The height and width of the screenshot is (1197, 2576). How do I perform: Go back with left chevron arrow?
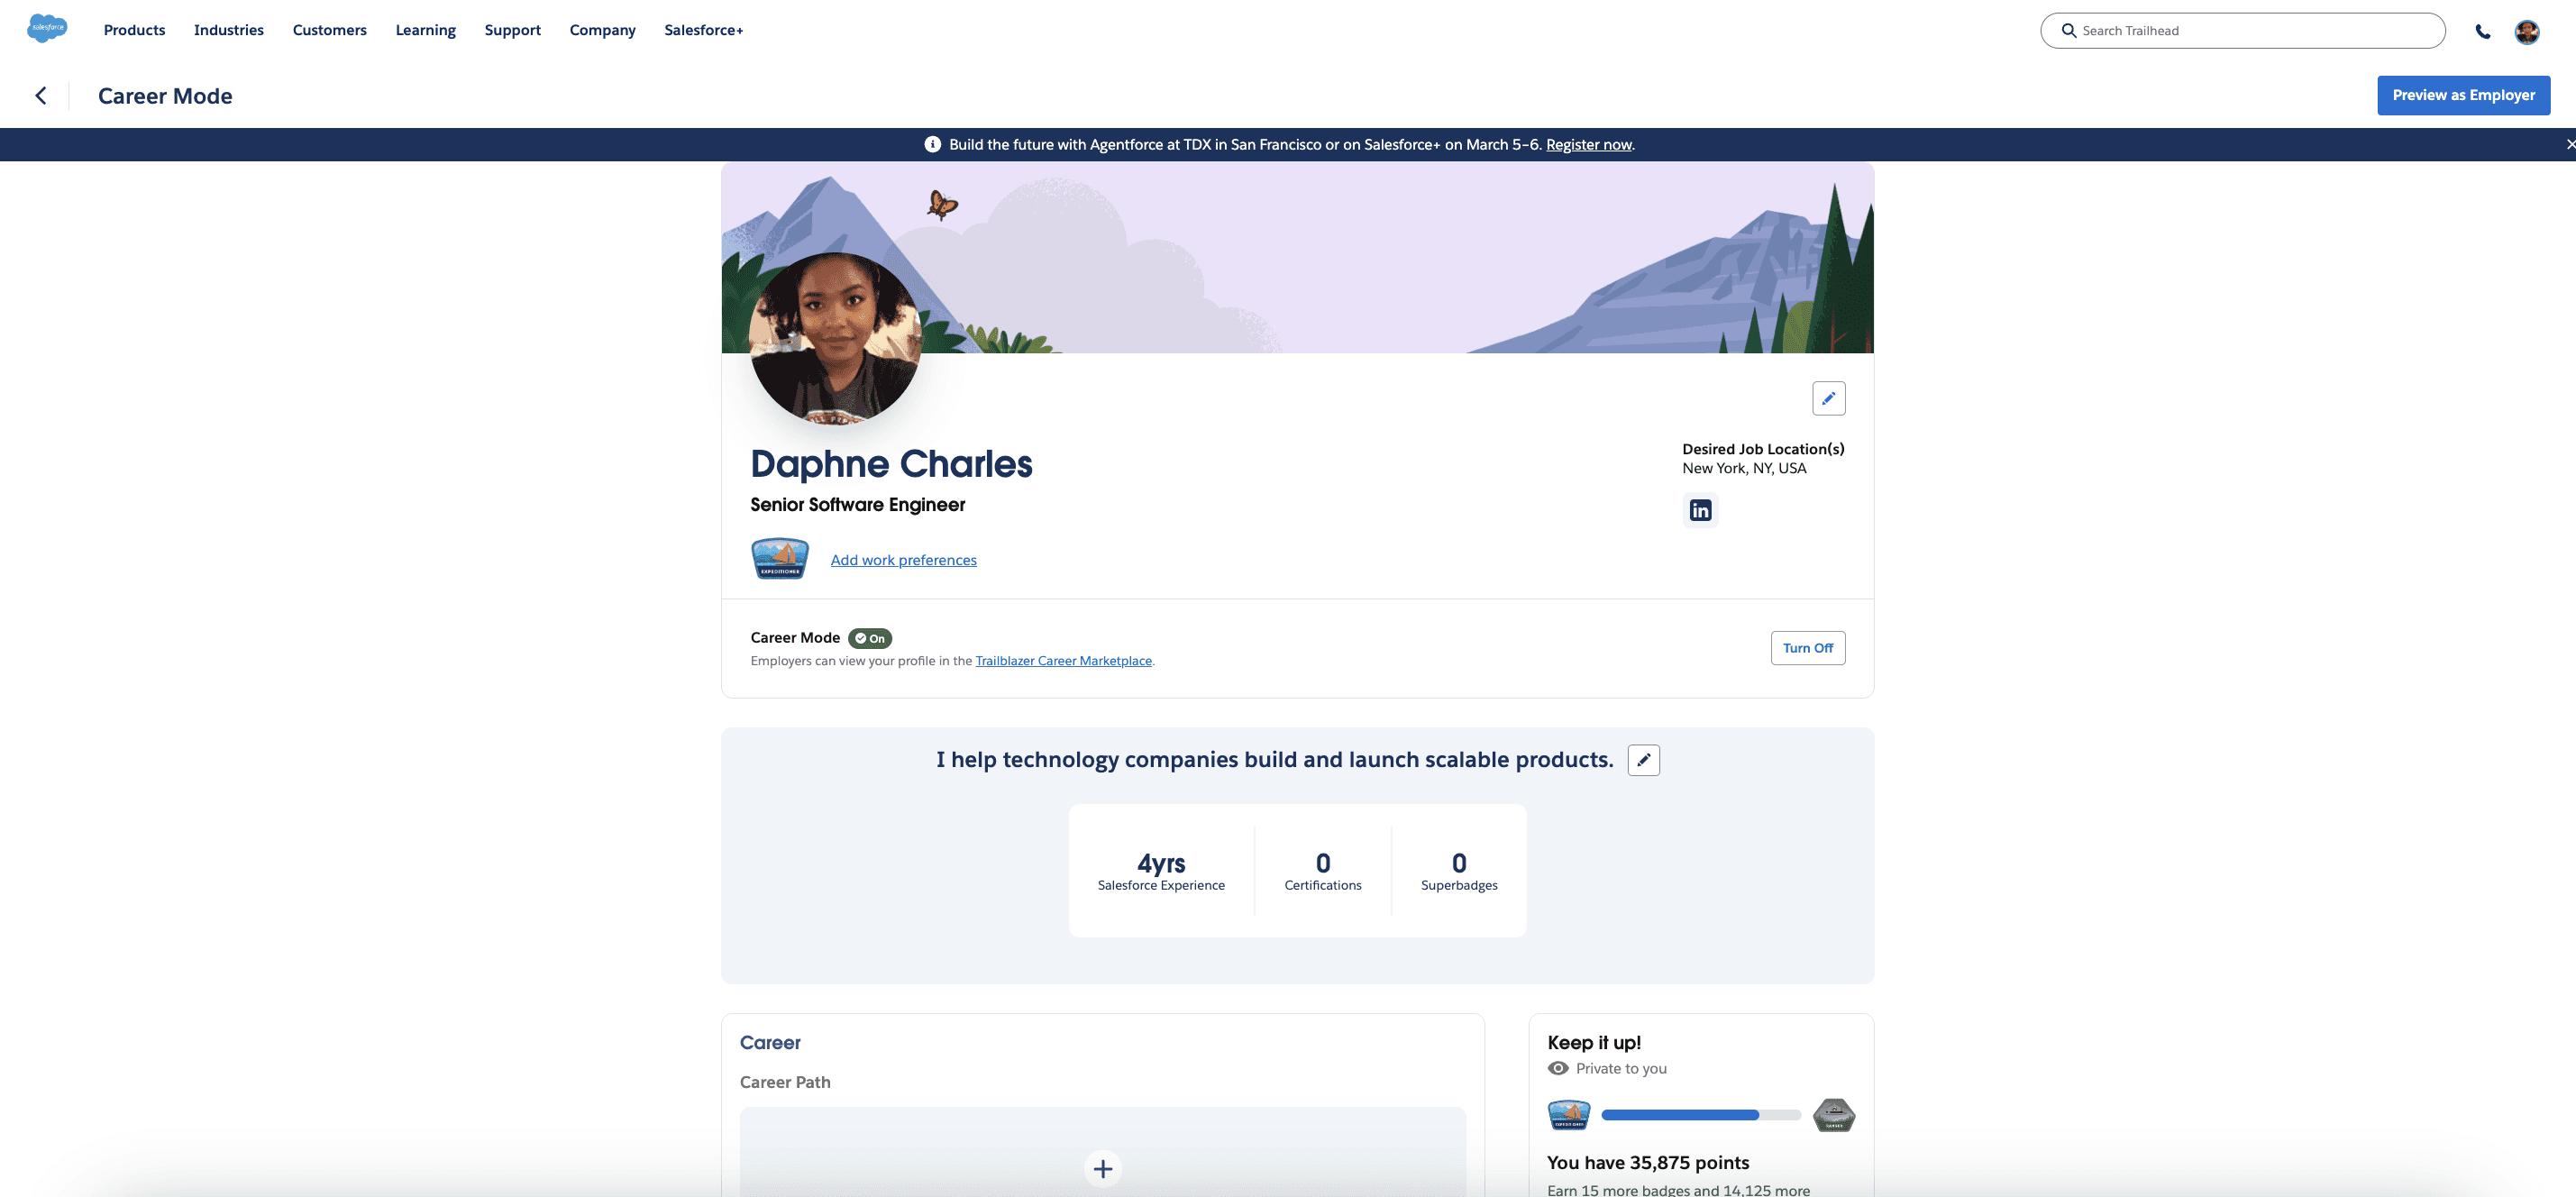pyautogui.click(x=41, y=96)
